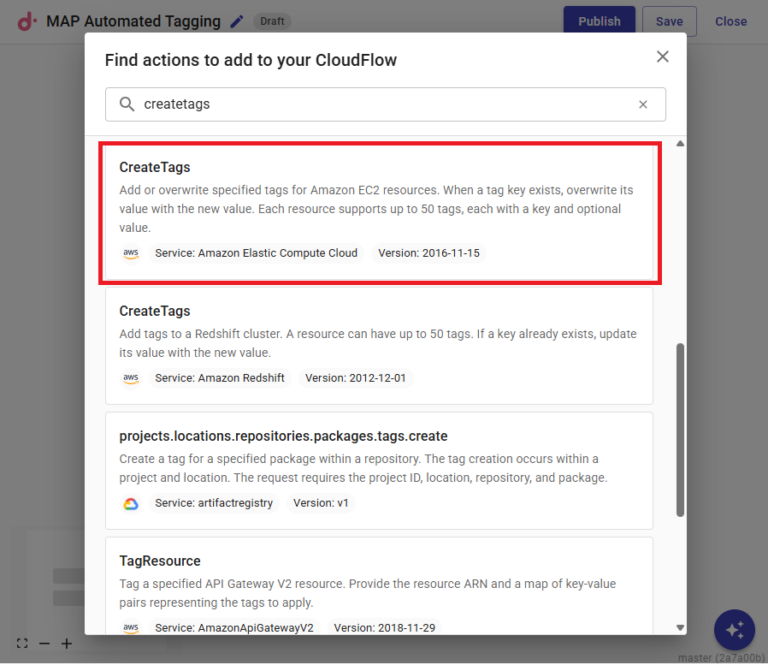Click the DoiT logo icon
Image resolution: width=768 pixels, height=665 pixels.
pos(26,21)
